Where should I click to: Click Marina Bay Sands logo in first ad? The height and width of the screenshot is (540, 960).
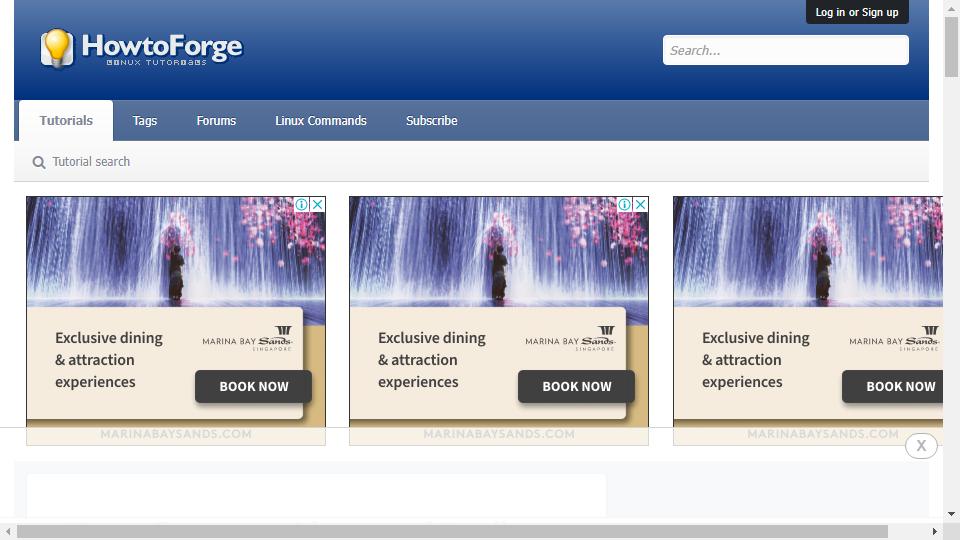coord(247,339)
